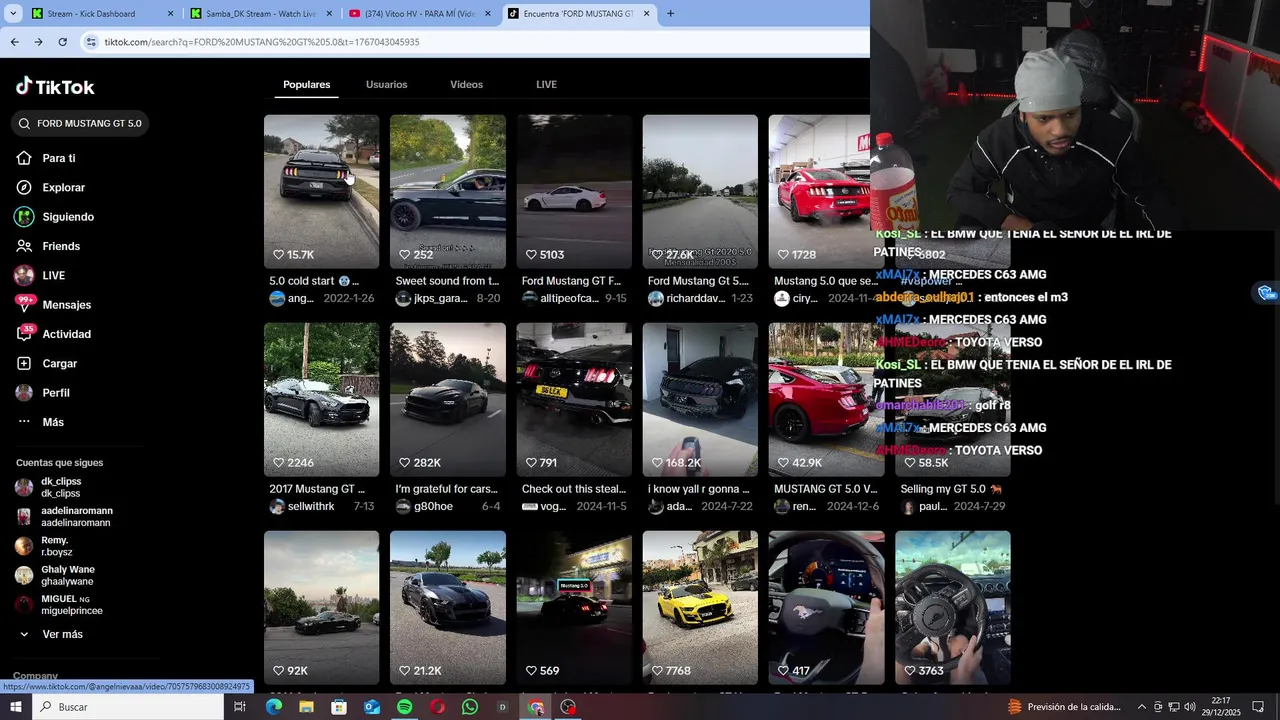The image size is (1280, 720).
Task: Open Más options in sidebar
Action: (41, 422)
